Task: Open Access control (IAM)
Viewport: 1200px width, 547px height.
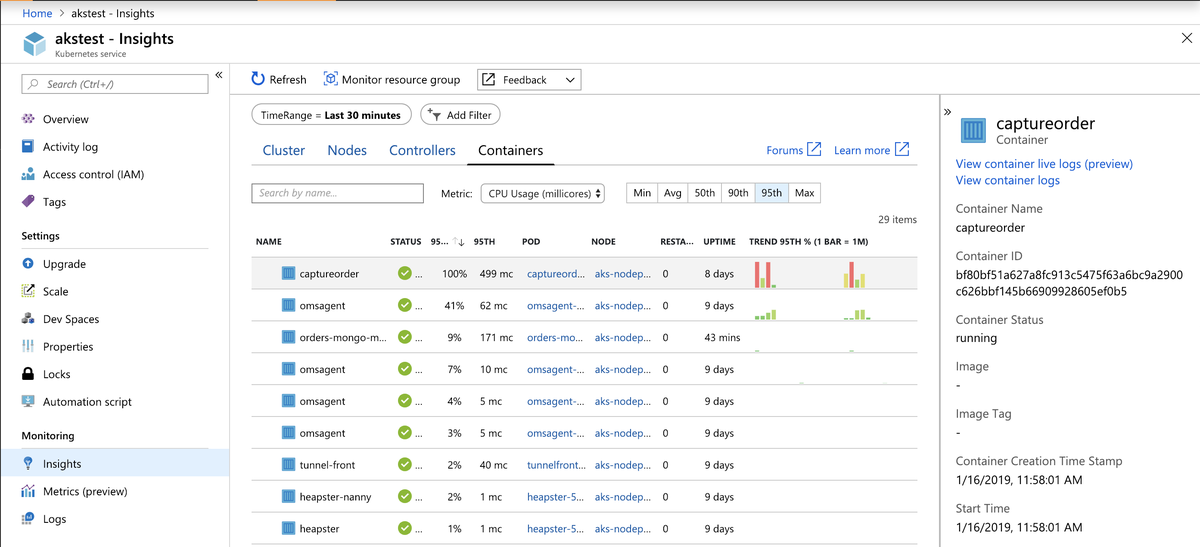Action: 93,175
